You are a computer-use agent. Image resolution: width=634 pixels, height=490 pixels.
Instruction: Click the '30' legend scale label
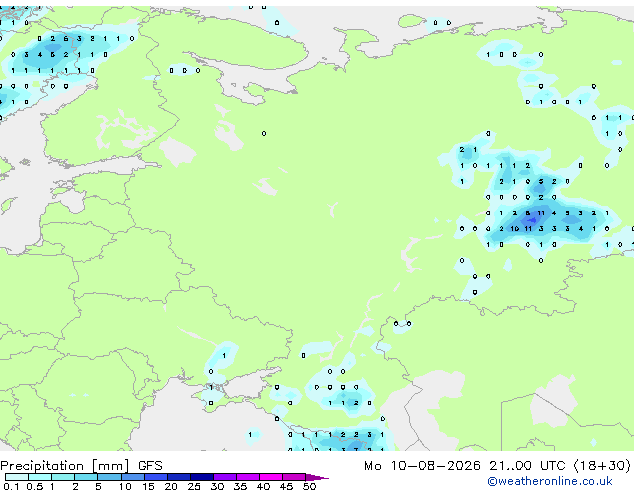click(217, 486)
